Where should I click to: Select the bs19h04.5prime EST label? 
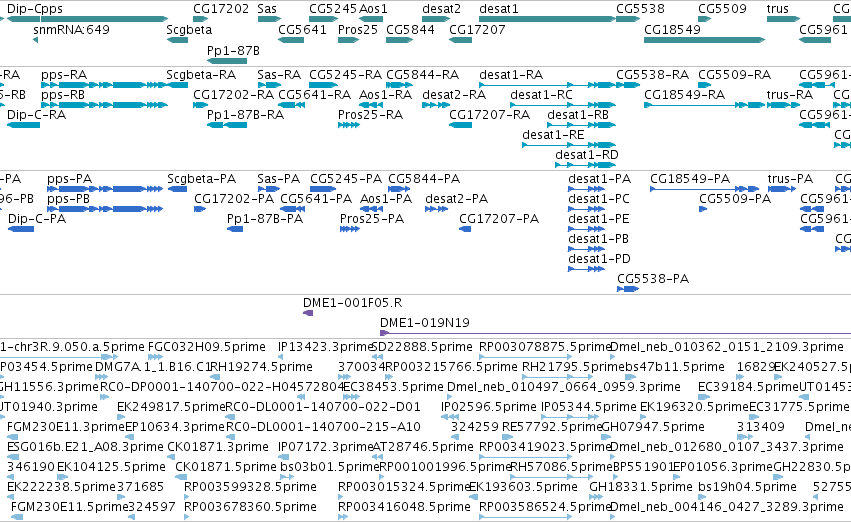pyautogui.click(x=747, y=486)
